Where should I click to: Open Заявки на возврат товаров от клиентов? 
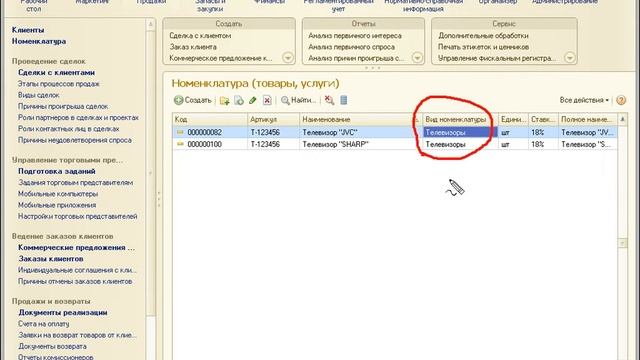point(77,335)
